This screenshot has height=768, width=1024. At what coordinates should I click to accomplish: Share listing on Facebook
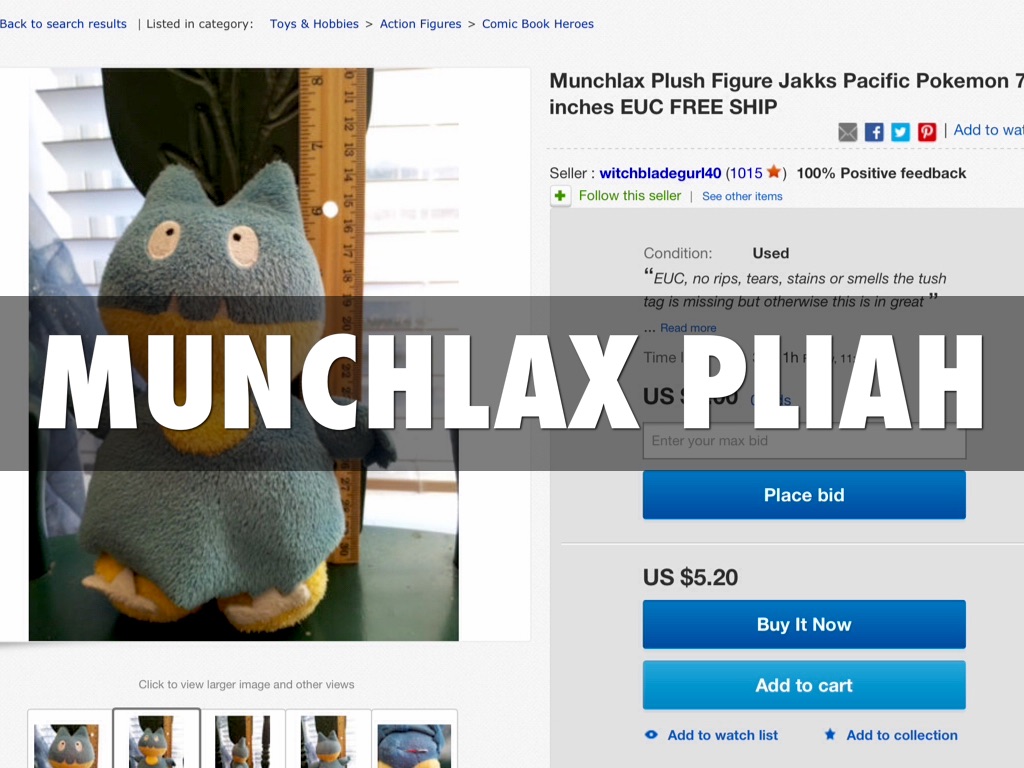tap(874, 132)
